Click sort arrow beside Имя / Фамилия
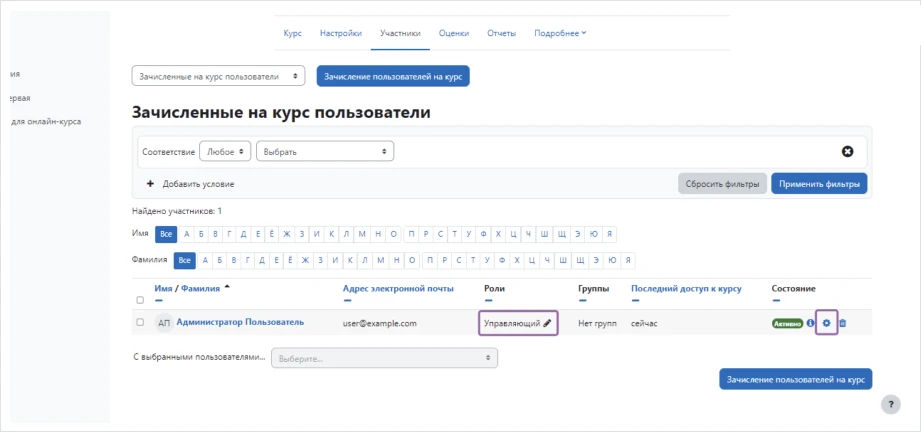Screen dimensions: 921x432 tap(227, 288)
